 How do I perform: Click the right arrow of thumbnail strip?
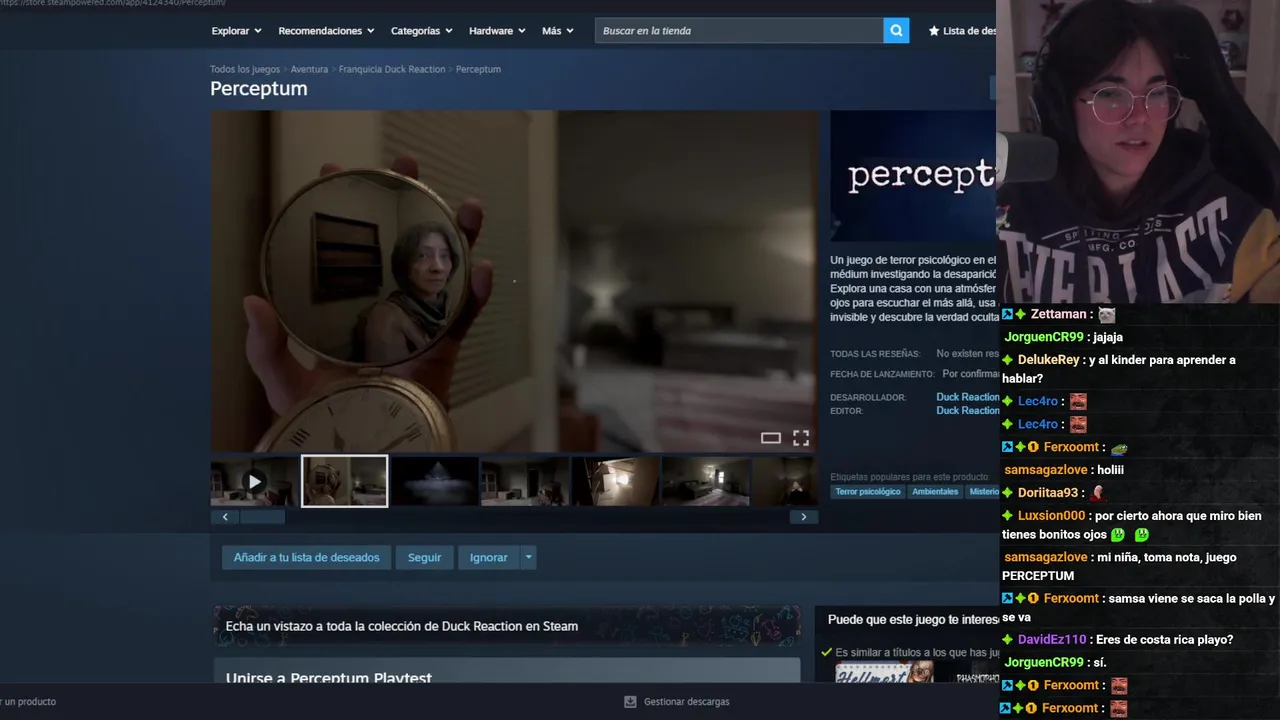[x=803, y=517]
